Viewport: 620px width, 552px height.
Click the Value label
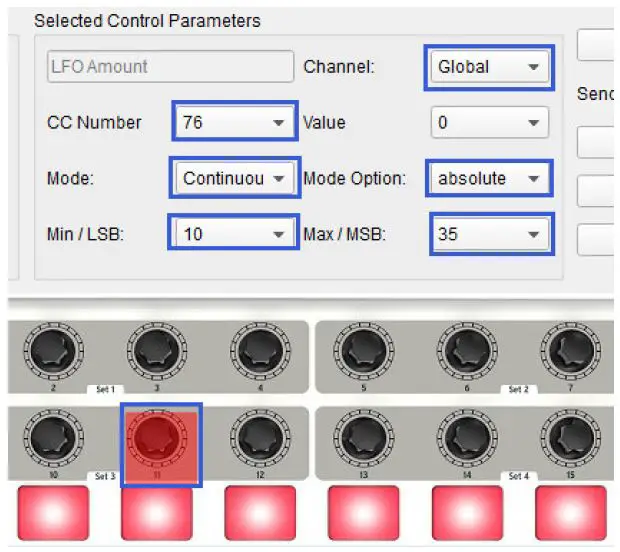tap(324, 123)
